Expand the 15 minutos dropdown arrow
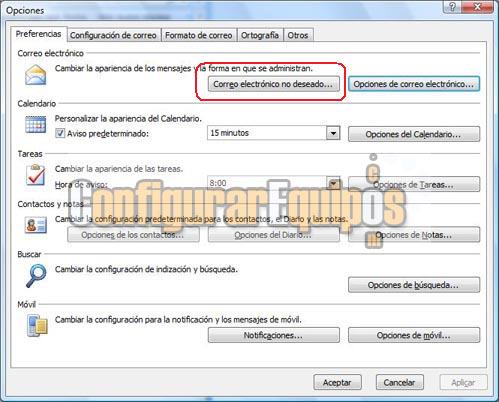This screenshot has width=499, height=402. (333, 133)
